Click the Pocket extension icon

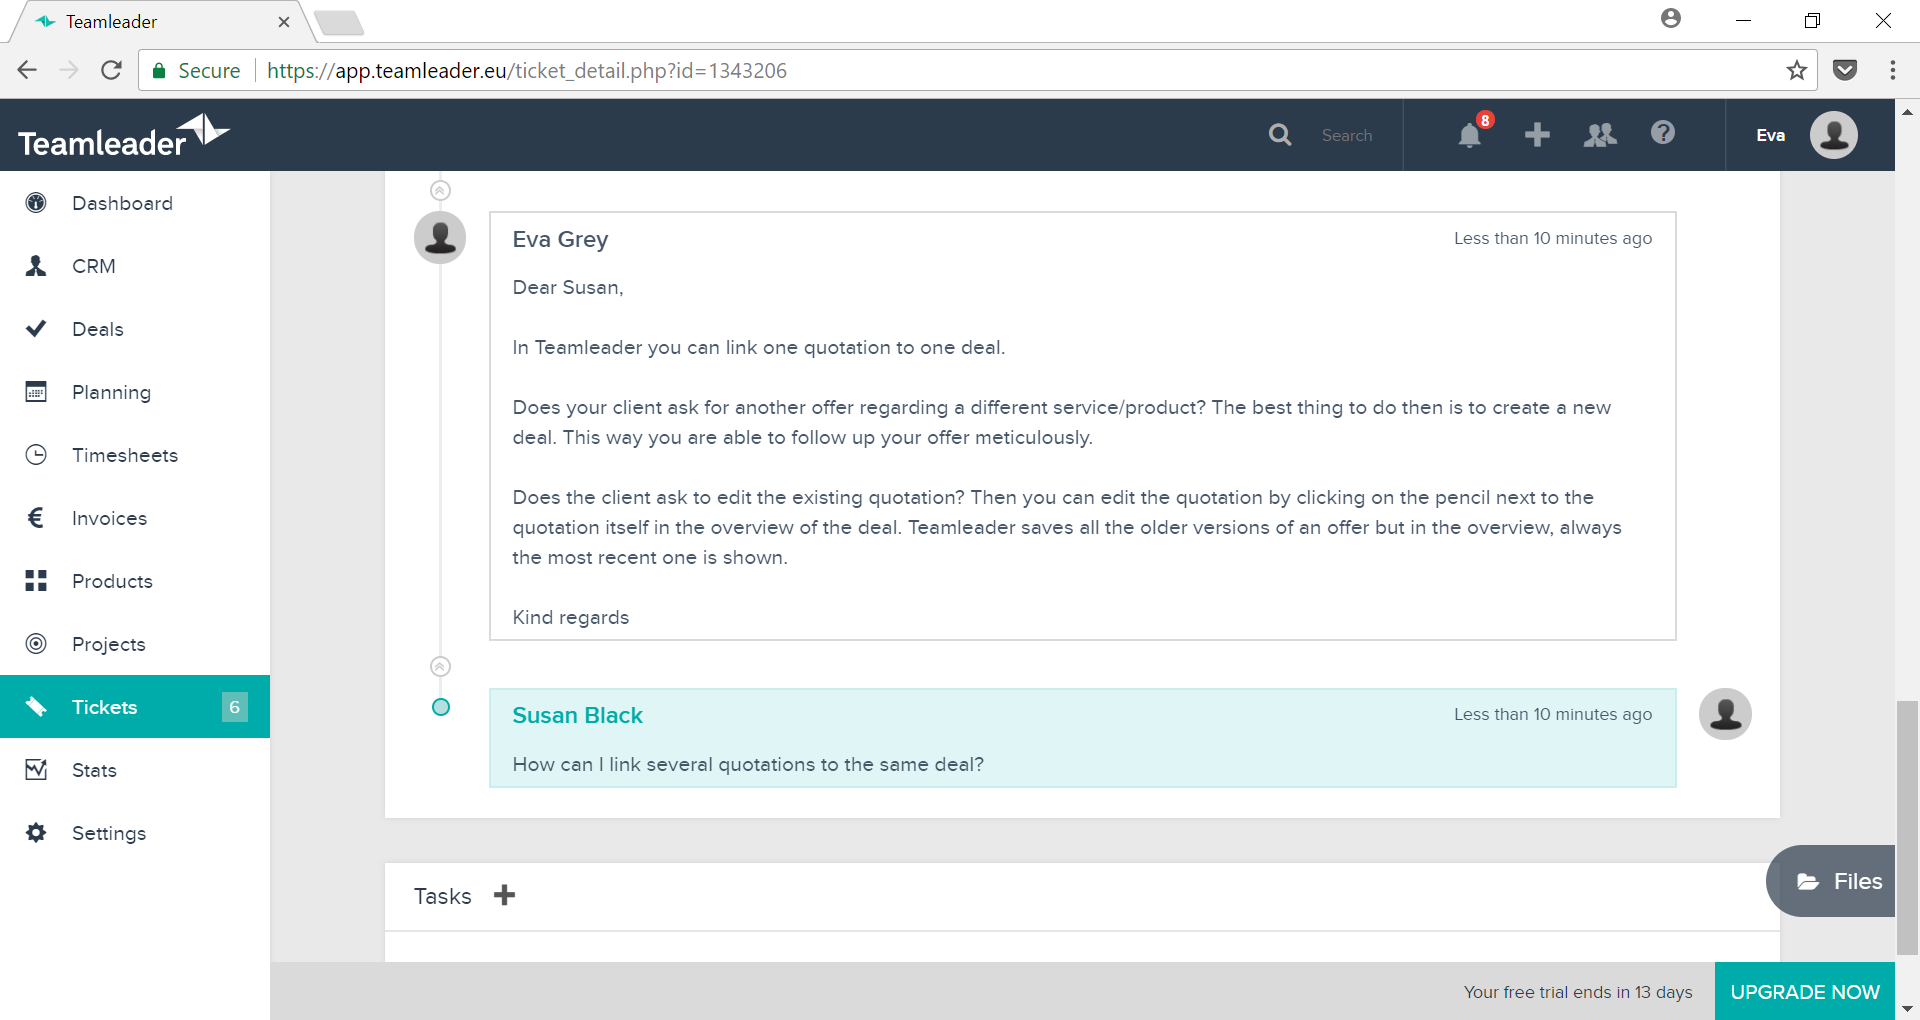coord(1845,70)
